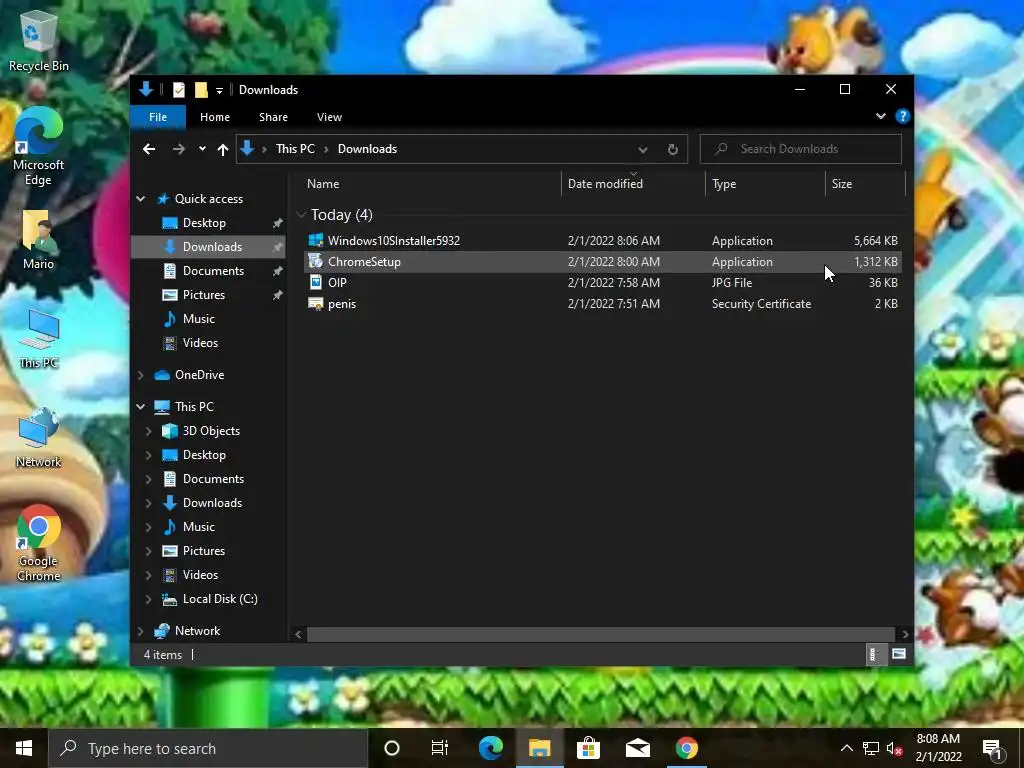1024x768 pixels.
Task: Open the network tray icon
Action: pyautogui.click(x=871, y=748)
